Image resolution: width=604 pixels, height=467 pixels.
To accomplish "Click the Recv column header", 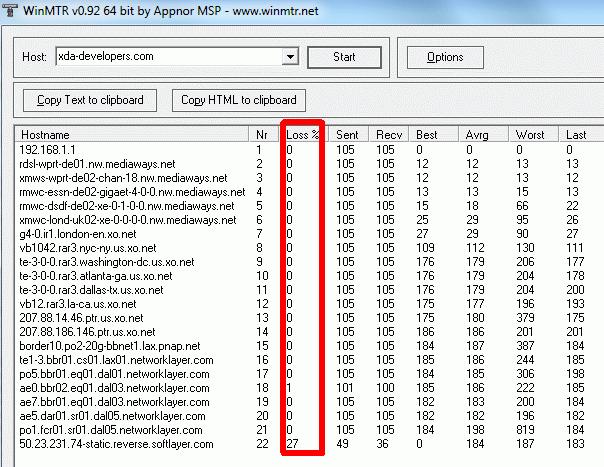I will click(x=390, y=134).
